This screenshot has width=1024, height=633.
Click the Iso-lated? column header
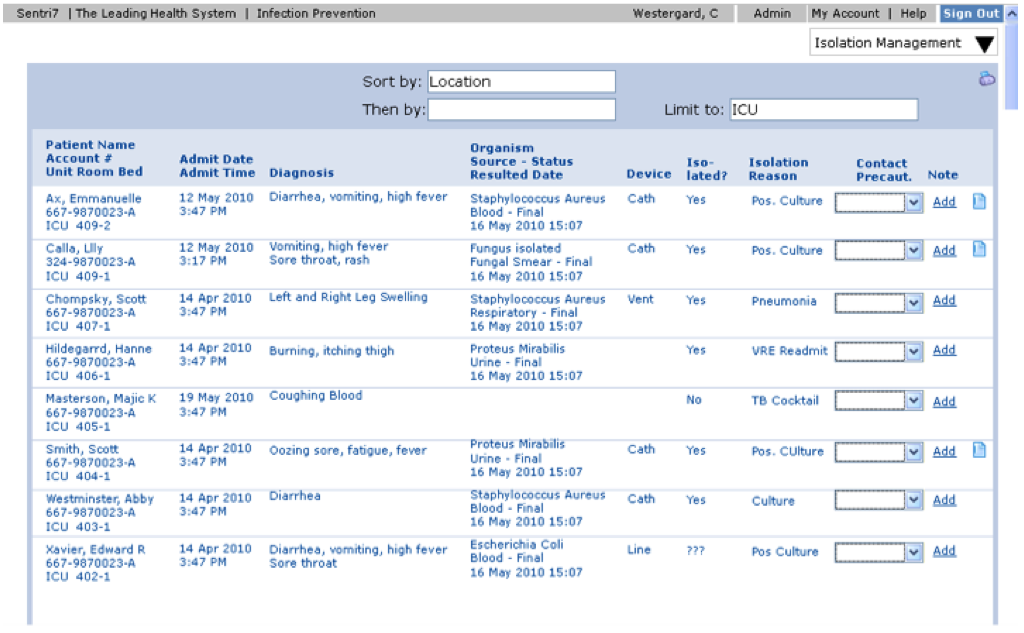click(706, 169)
